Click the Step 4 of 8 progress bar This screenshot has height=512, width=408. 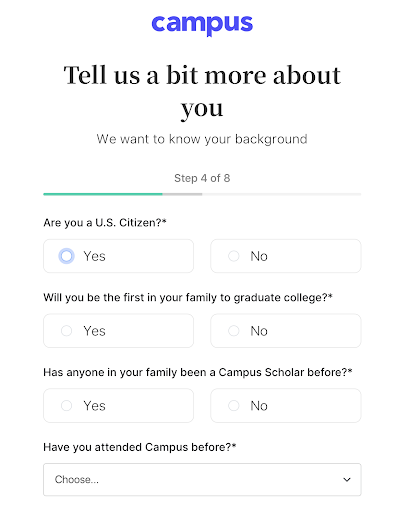202,194
